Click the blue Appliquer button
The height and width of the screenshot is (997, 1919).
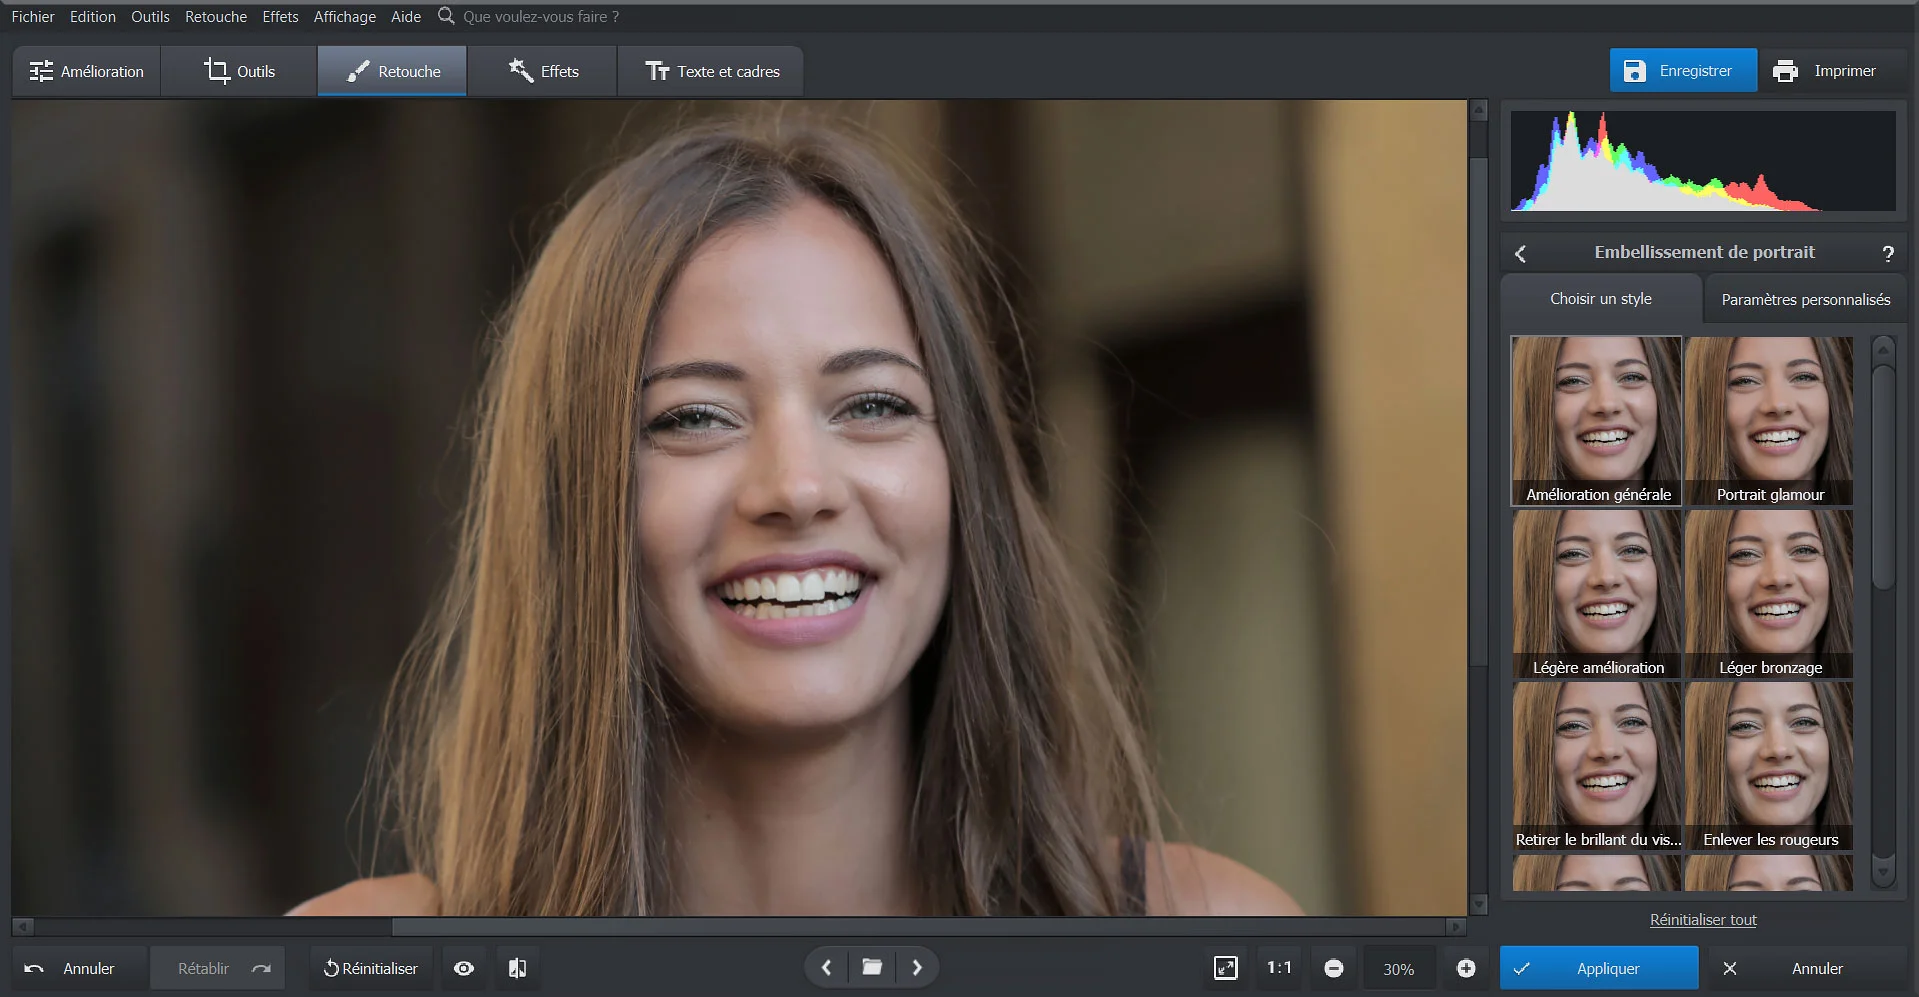point(1599,968)
